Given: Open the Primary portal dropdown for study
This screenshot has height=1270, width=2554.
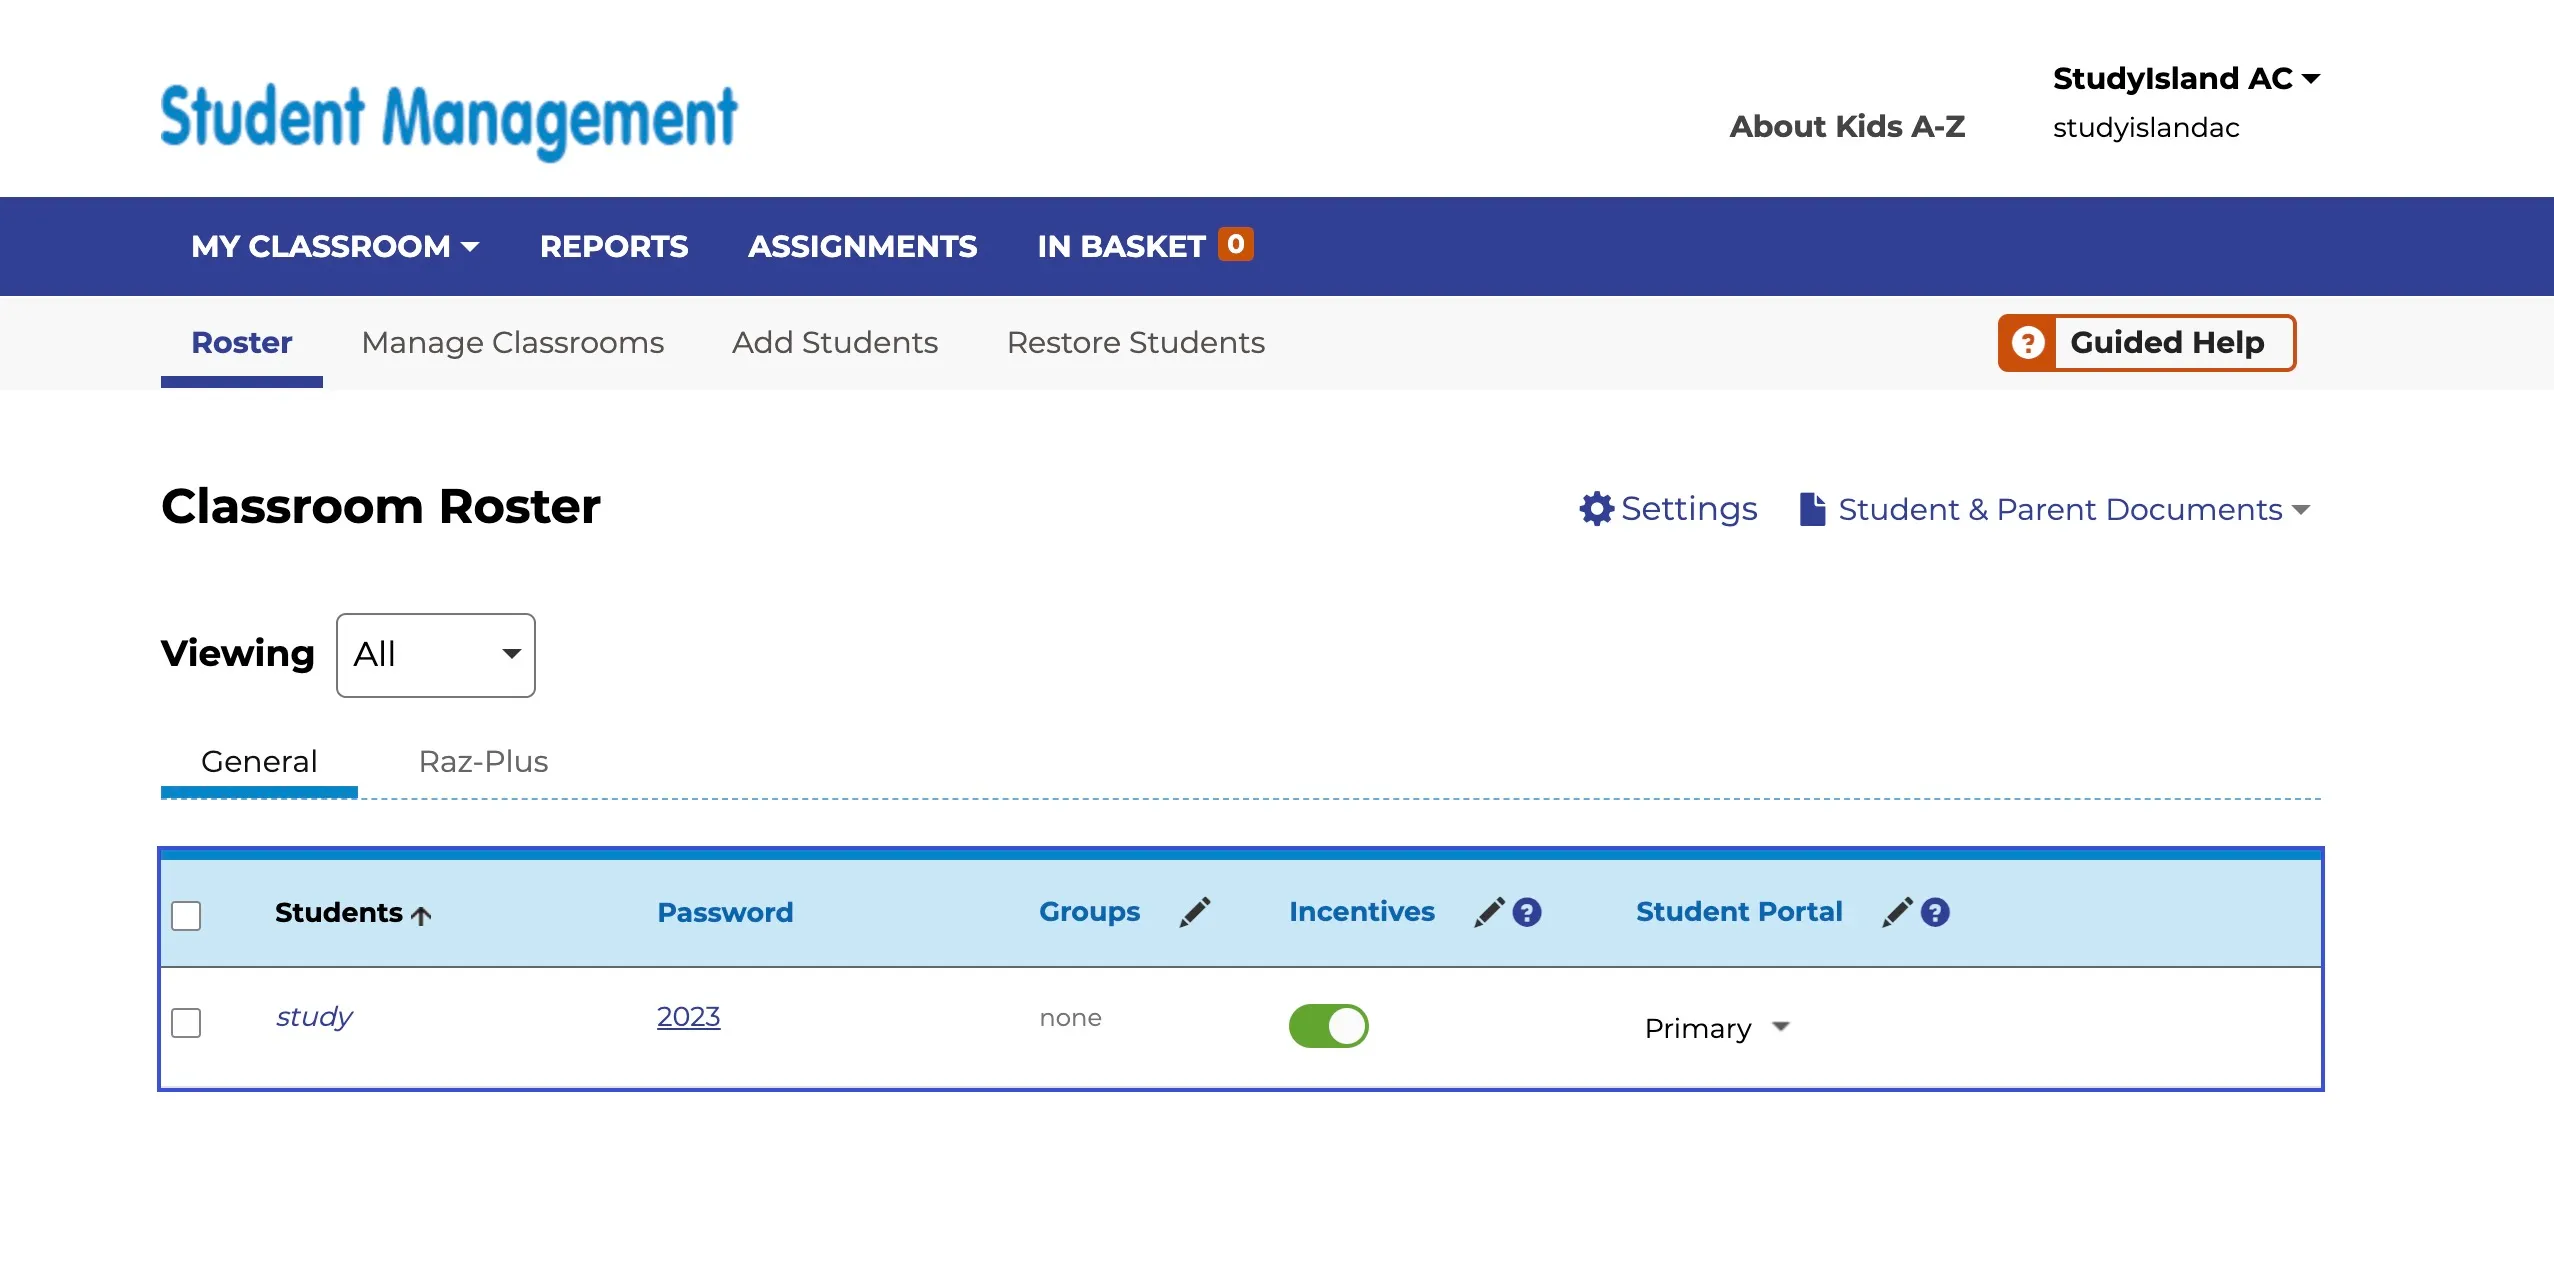Looking at the screenshot, I should click(1716, 1028).
